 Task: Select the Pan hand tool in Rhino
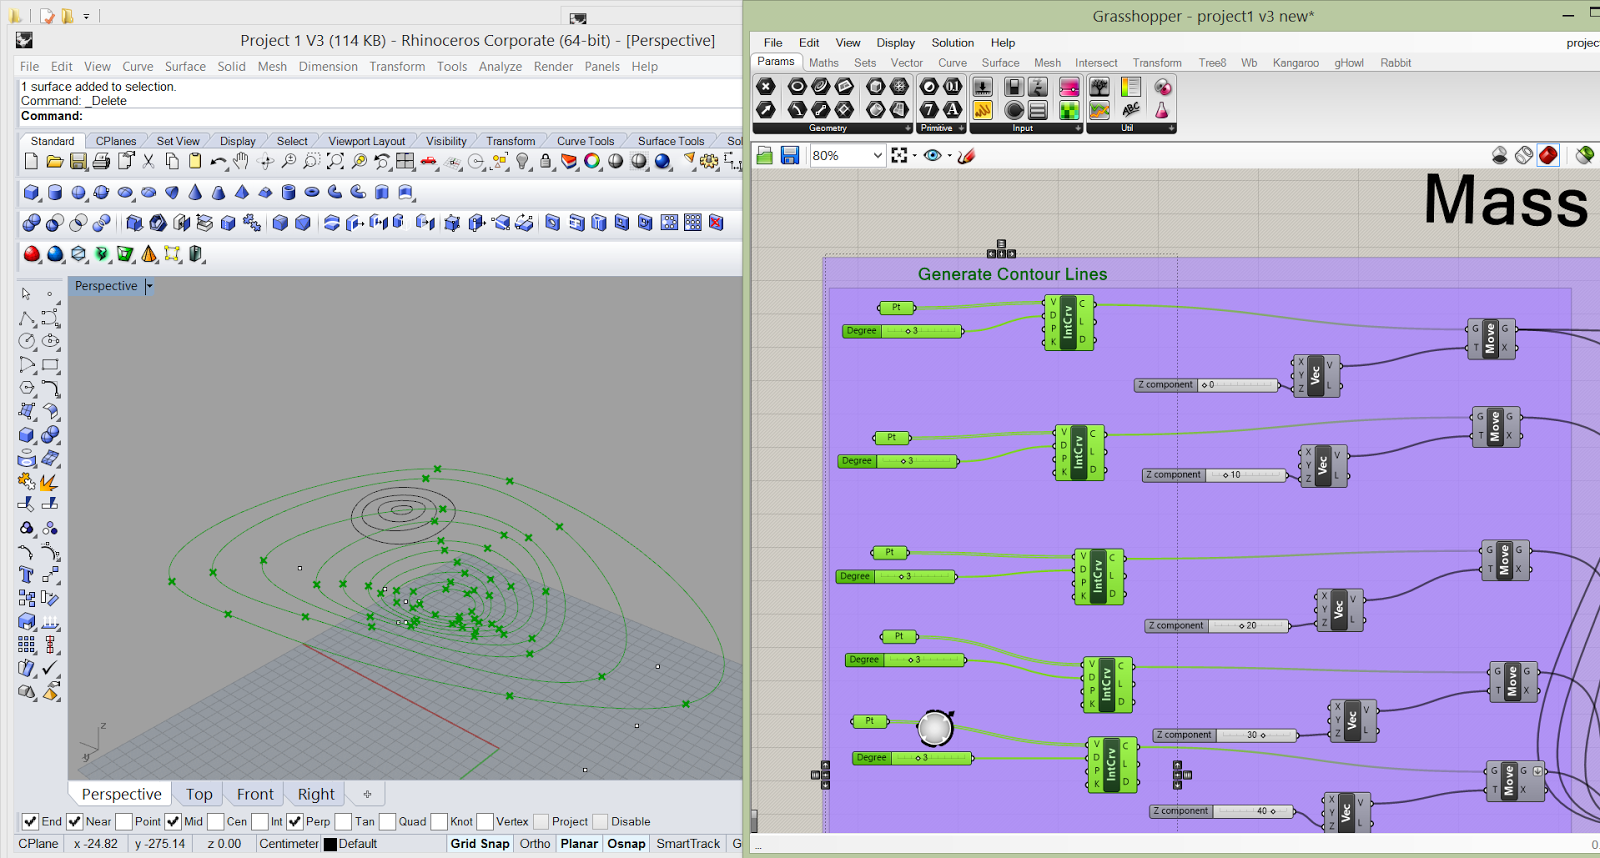241,161
